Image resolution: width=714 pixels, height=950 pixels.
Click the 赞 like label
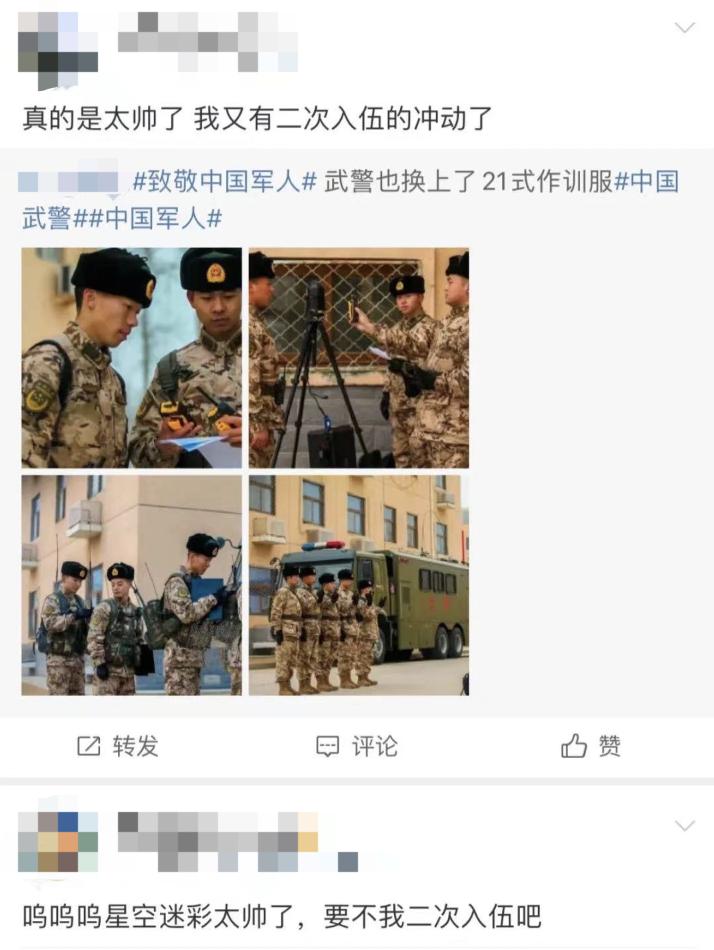click(x=609, y=746)
